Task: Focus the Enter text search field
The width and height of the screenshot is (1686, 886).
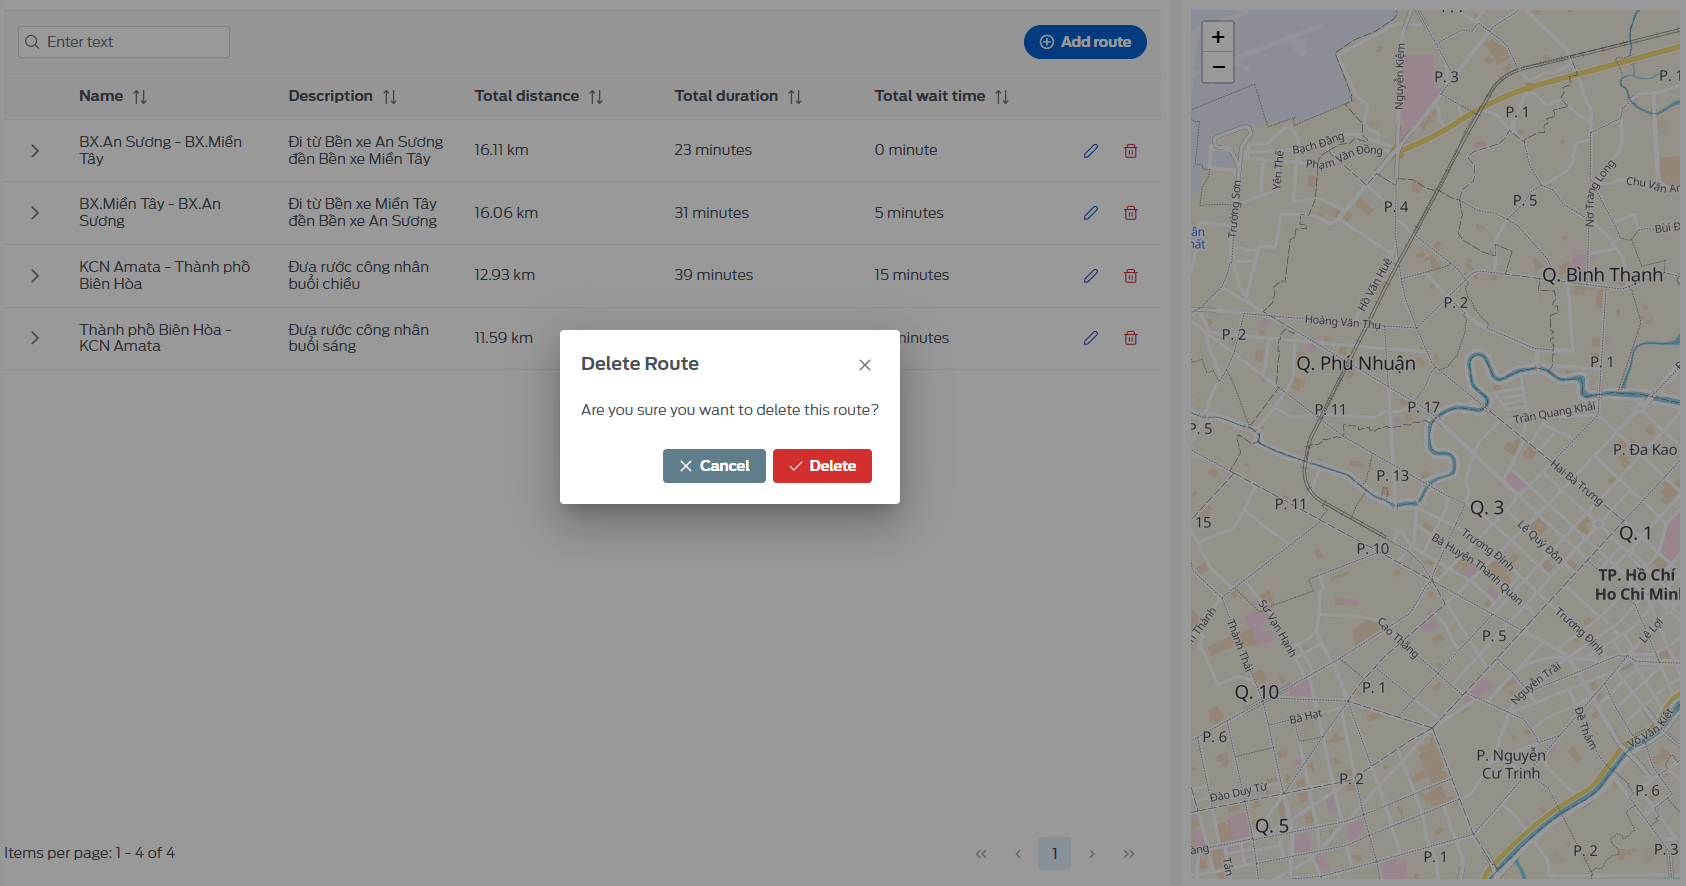Action: click(124, 42)
